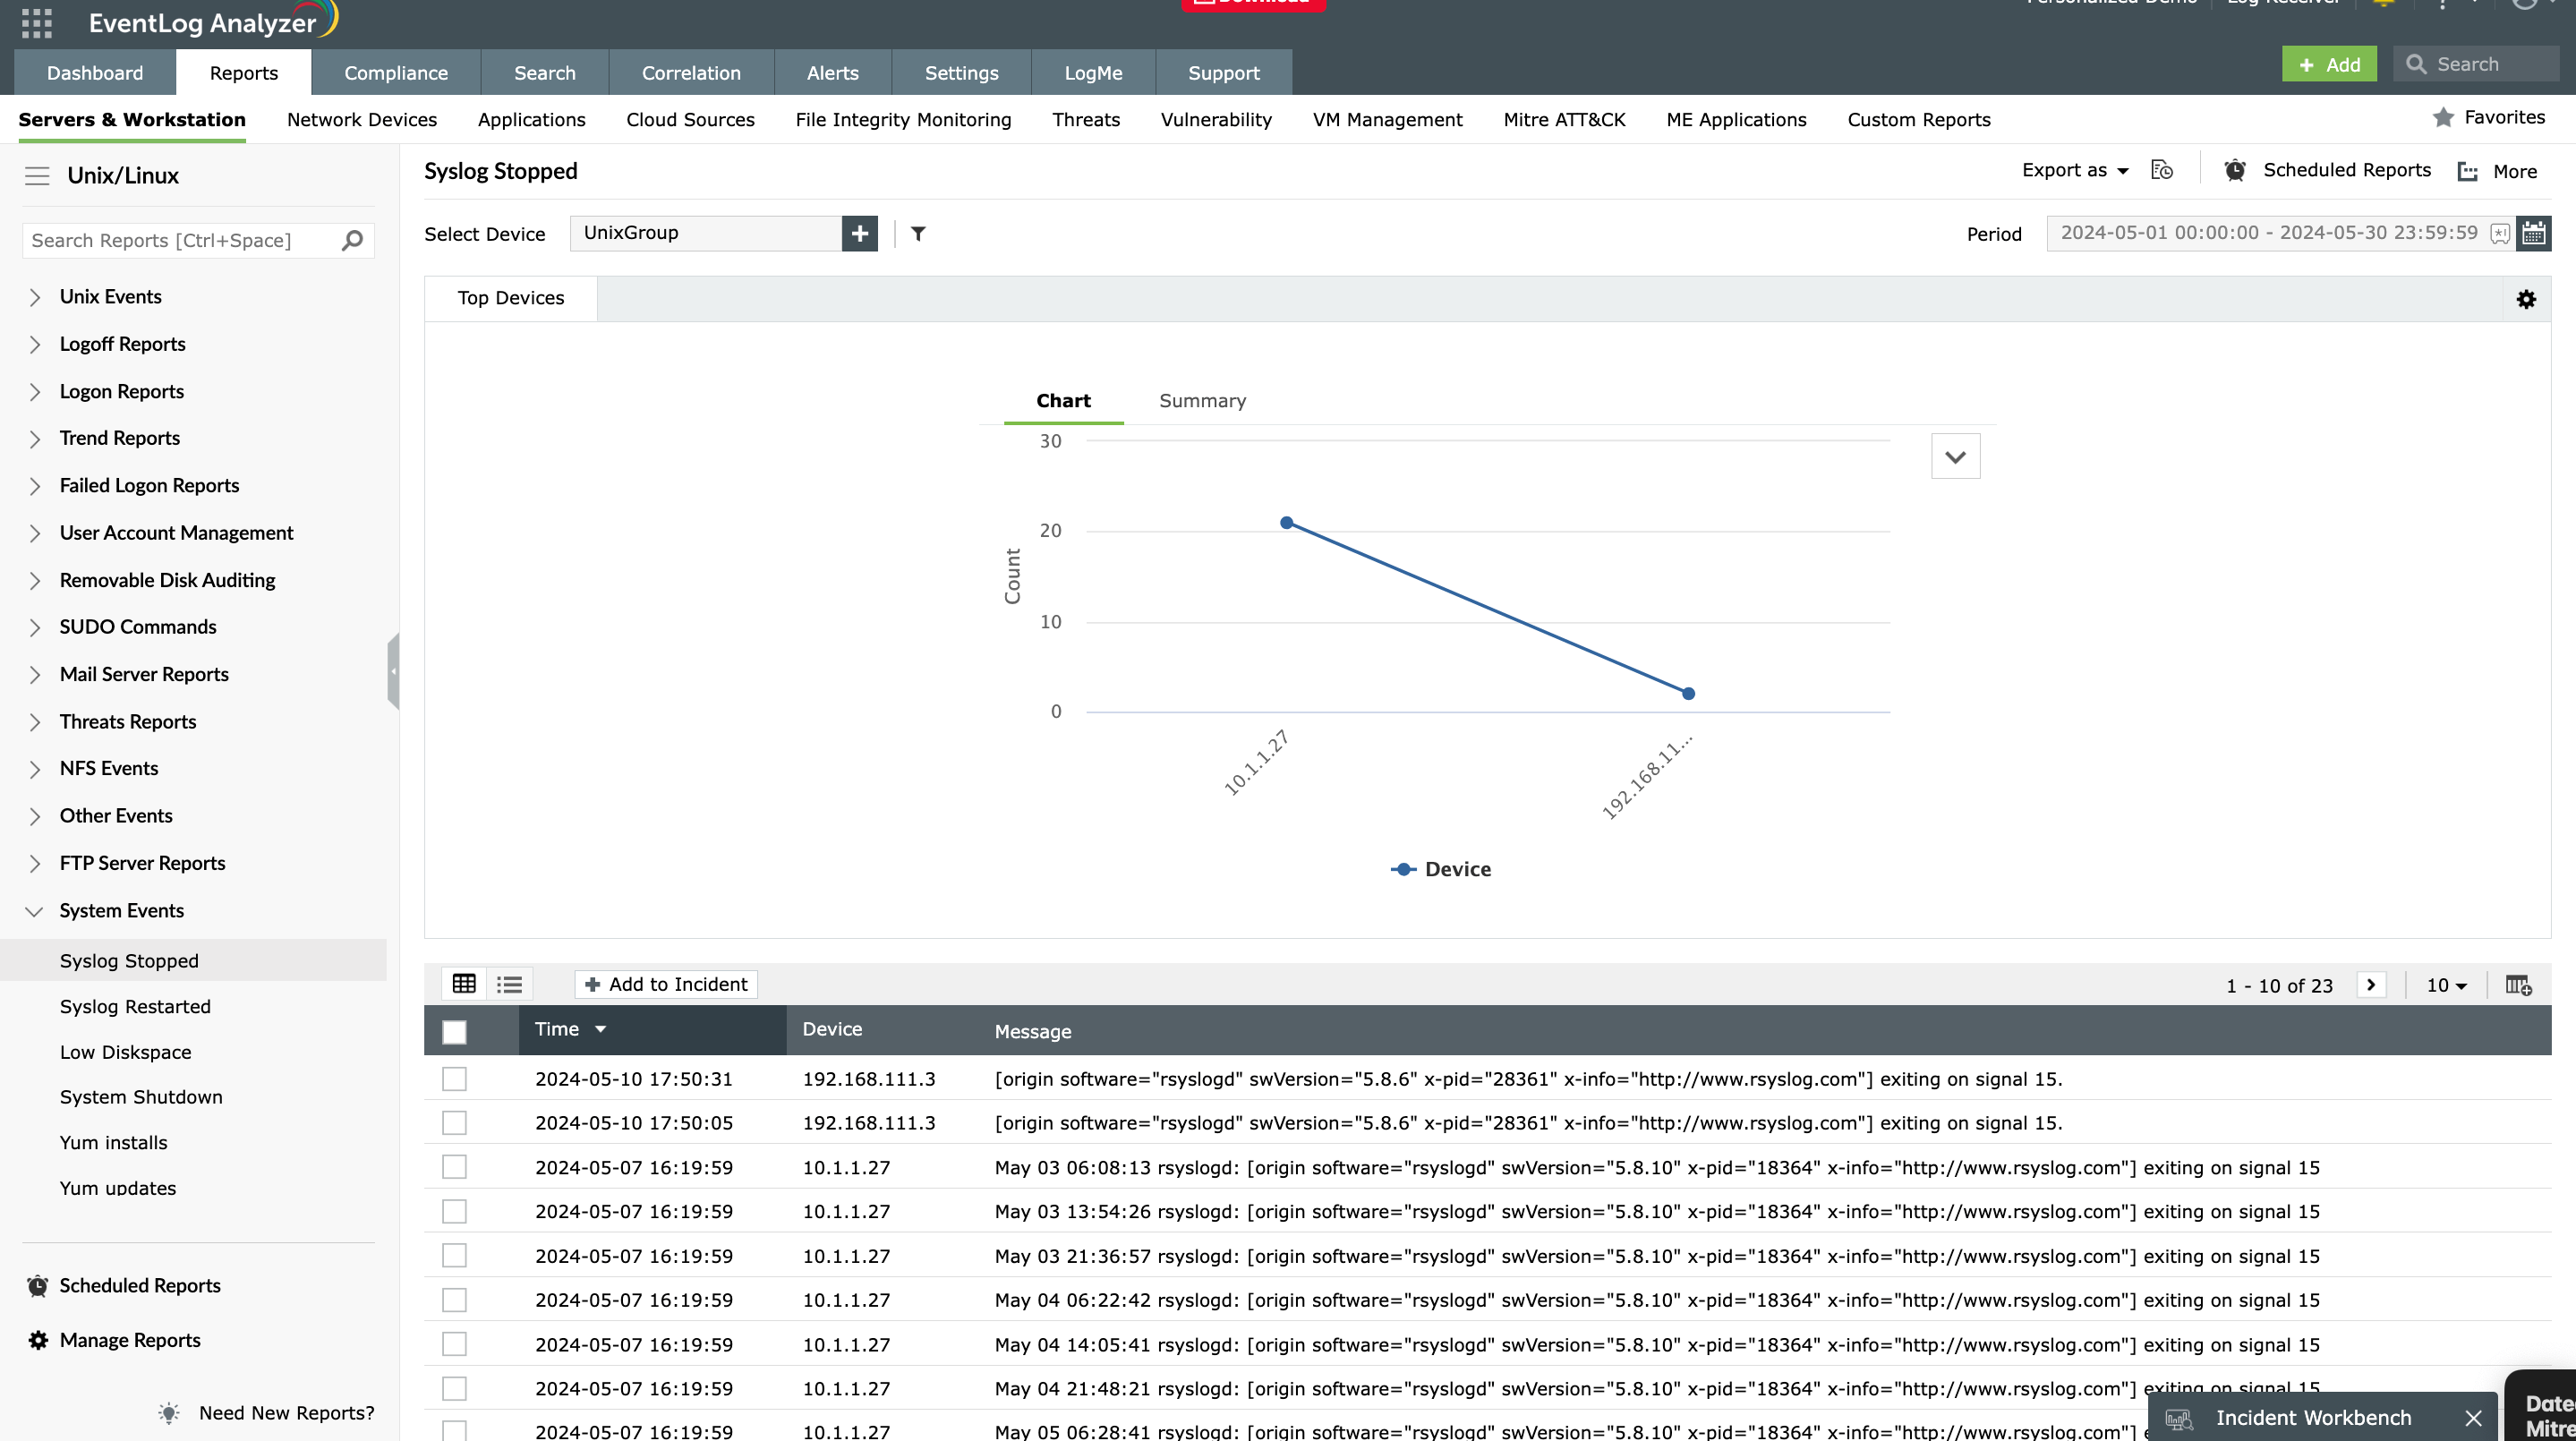Open the chart type chevron dropdown
Image resolution: width=2576 pixels, height=1441 pixels.
[x=1955, y=457]
